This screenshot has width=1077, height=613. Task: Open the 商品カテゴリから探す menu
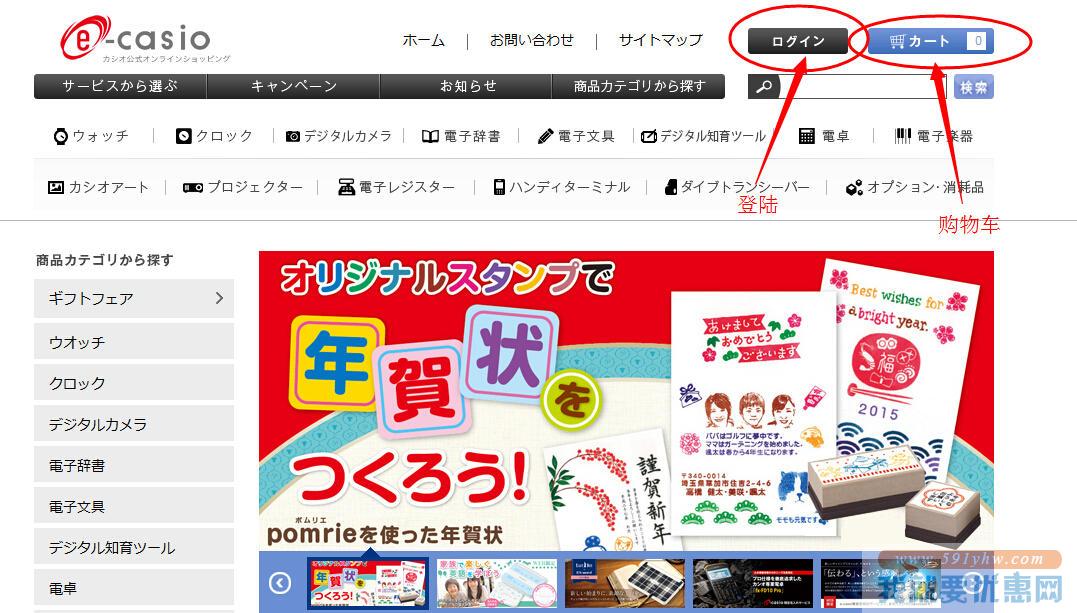[639, 86]
